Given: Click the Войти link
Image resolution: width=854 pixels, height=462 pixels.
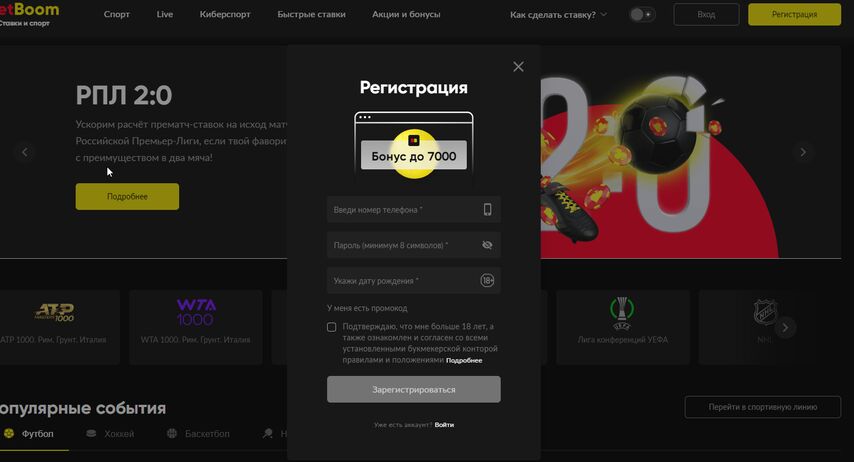Looking at the screenshot, I should [x=444, y=424].
